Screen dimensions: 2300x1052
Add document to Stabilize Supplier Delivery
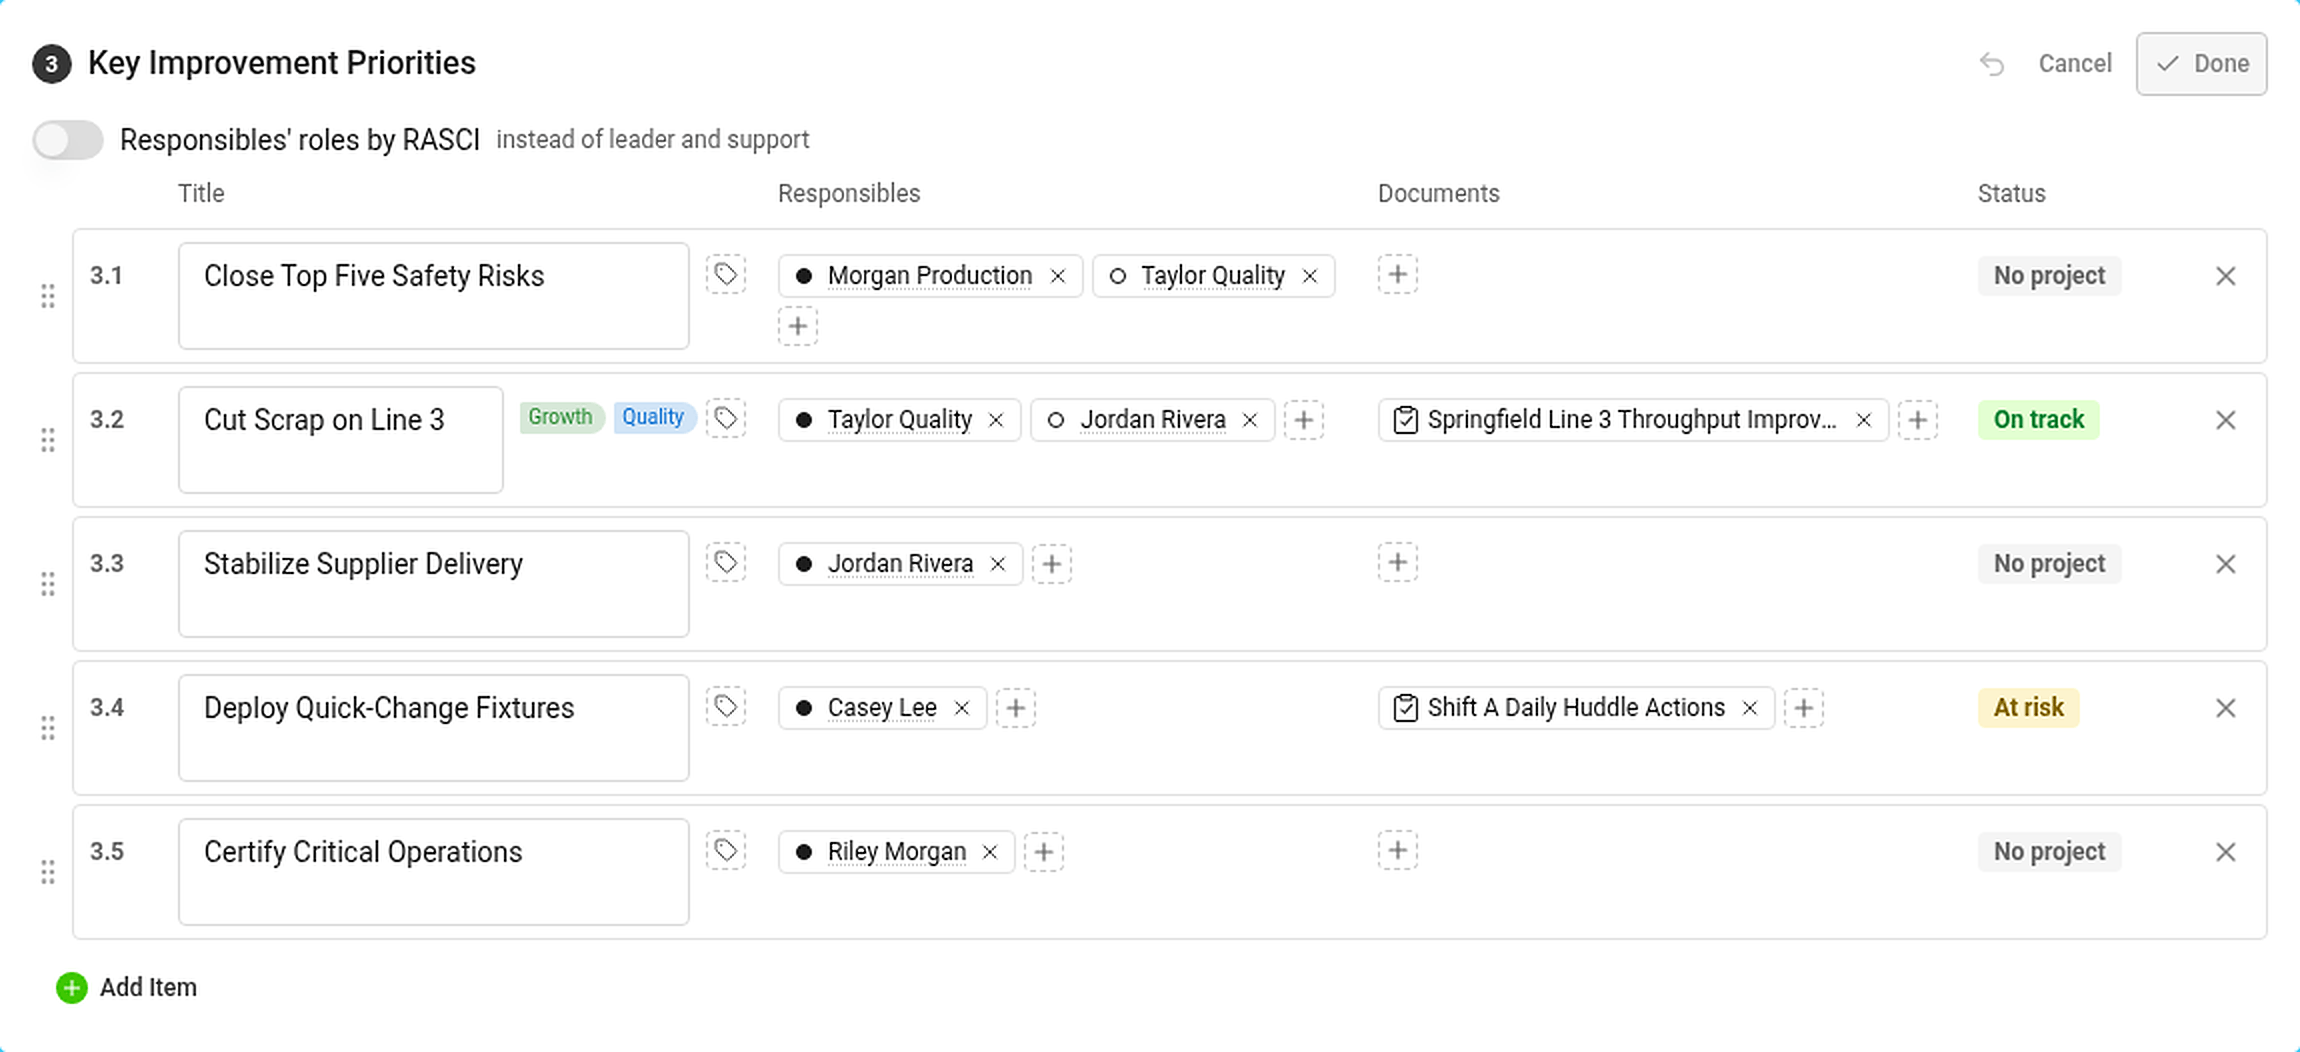point(1398,562)
